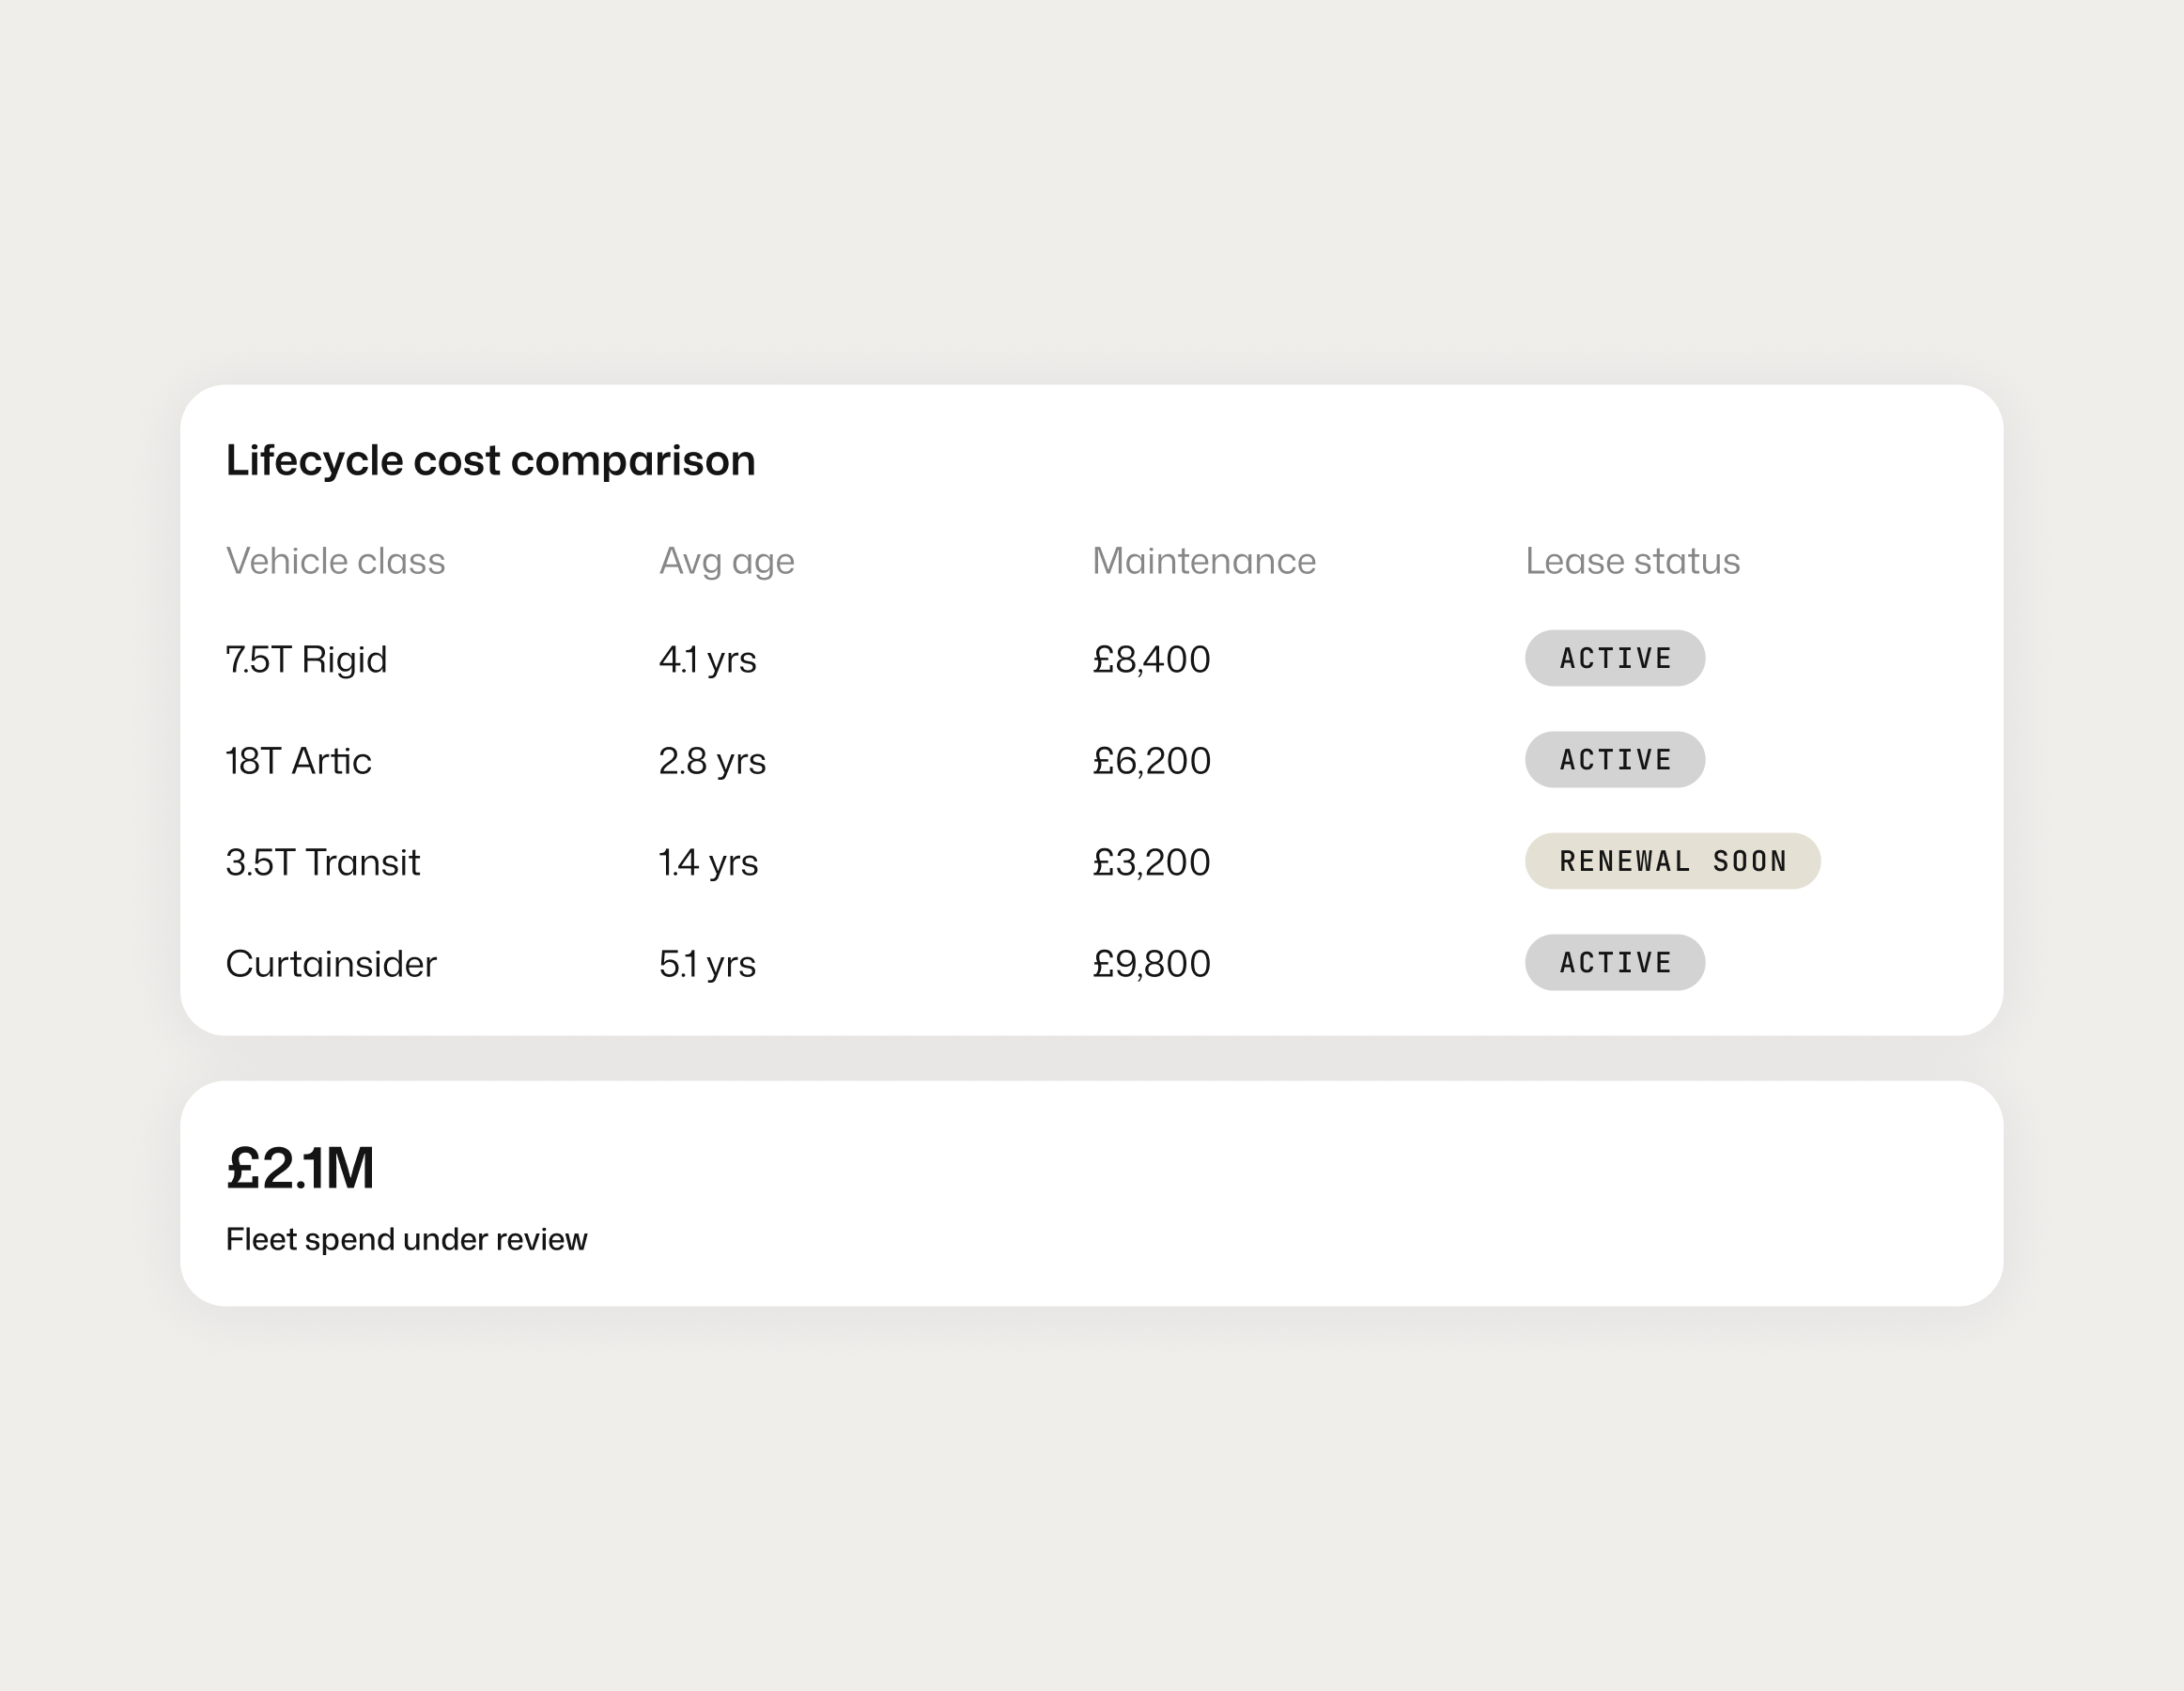Viewport: 2184px width, 1691px height.
Task: Sort by the Vehicle class column
Action: click(335, 562)
